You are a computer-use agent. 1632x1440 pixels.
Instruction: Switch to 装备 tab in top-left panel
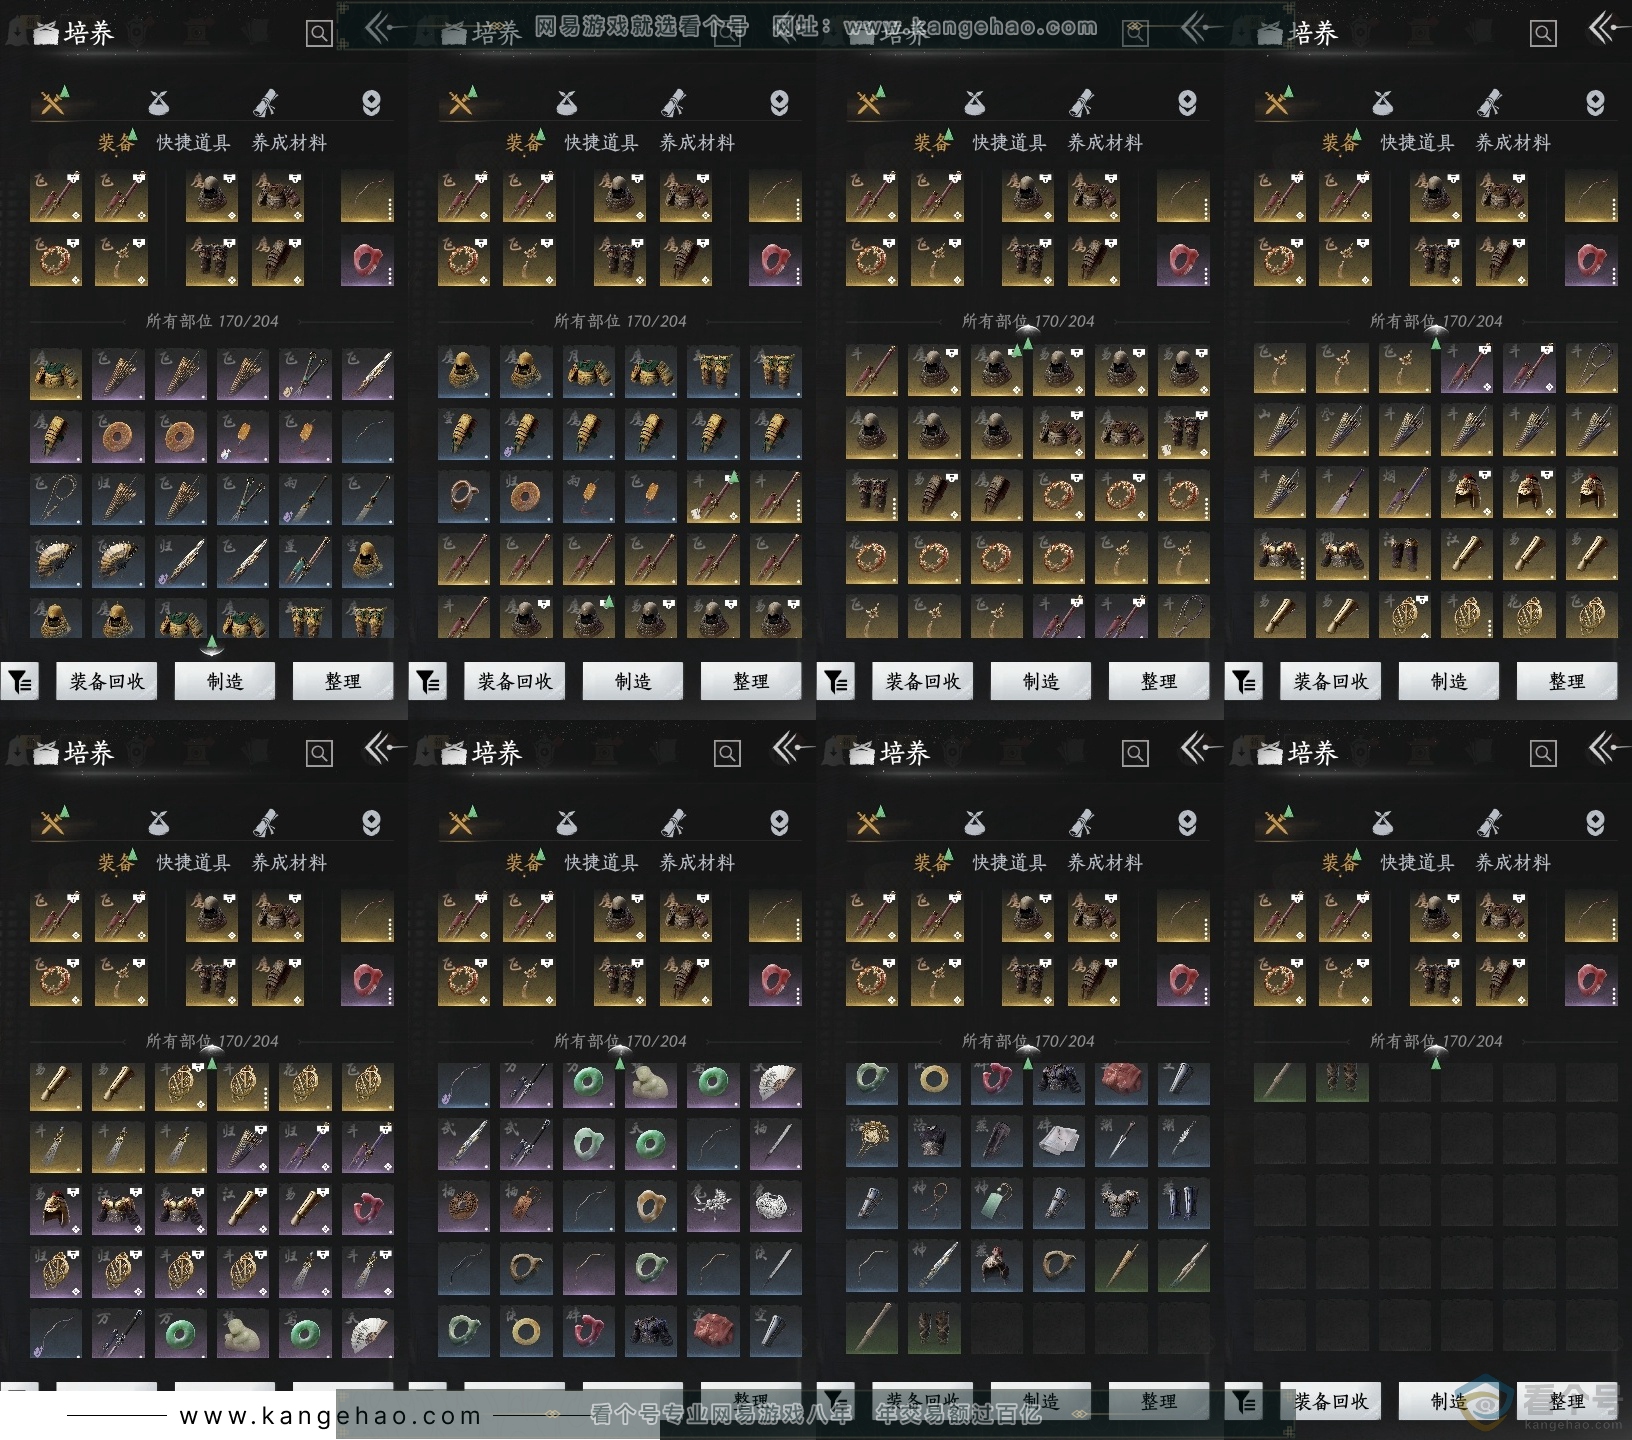coord(116,143)
